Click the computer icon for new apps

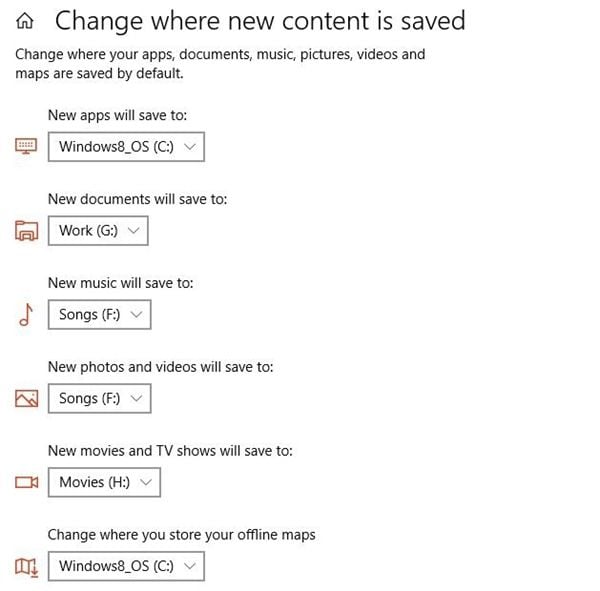coord(26,147)
